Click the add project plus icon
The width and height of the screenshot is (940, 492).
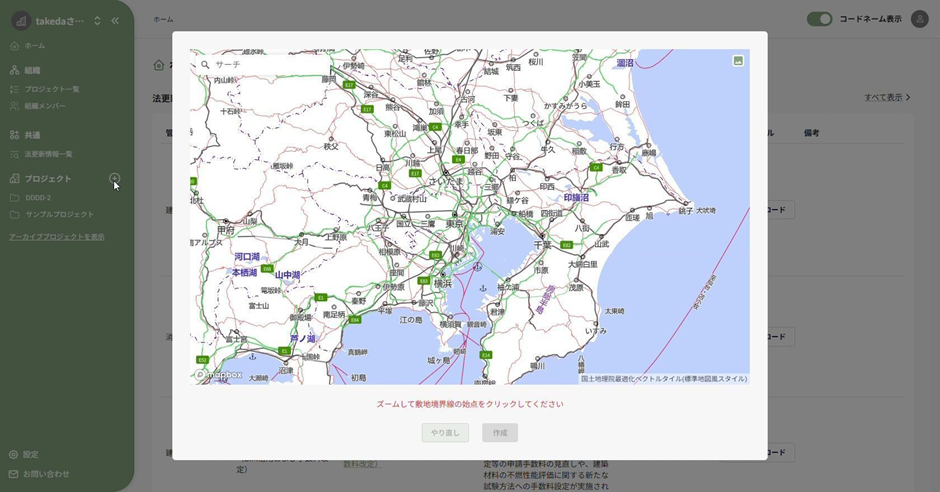(115, 178)
